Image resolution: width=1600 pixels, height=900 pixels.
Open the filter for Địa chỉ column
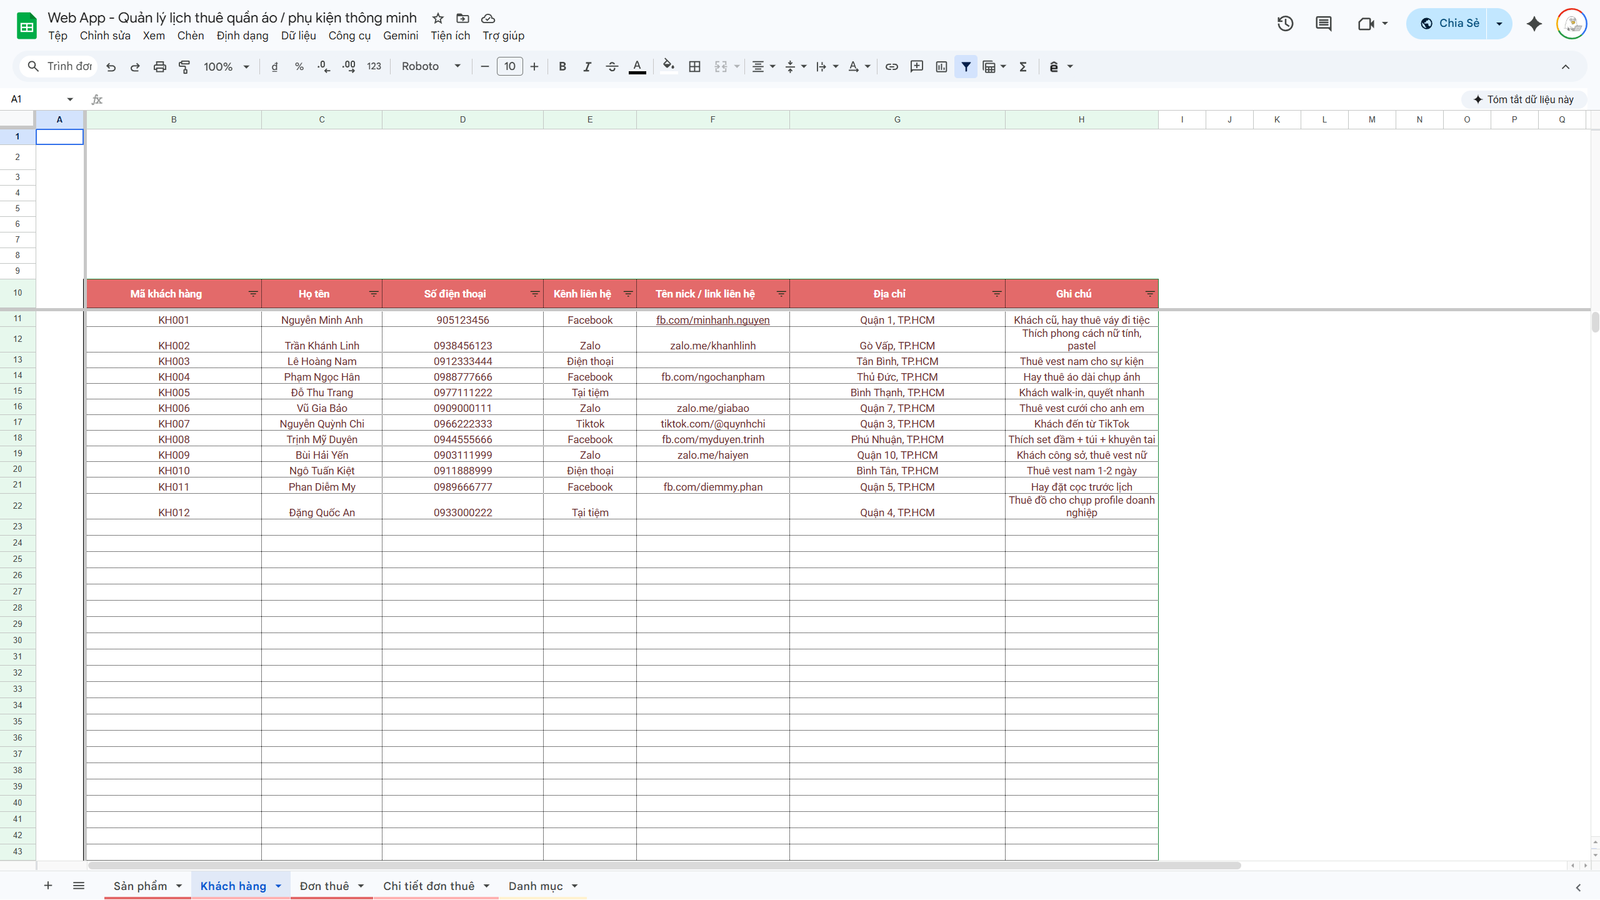click(996, 294)
